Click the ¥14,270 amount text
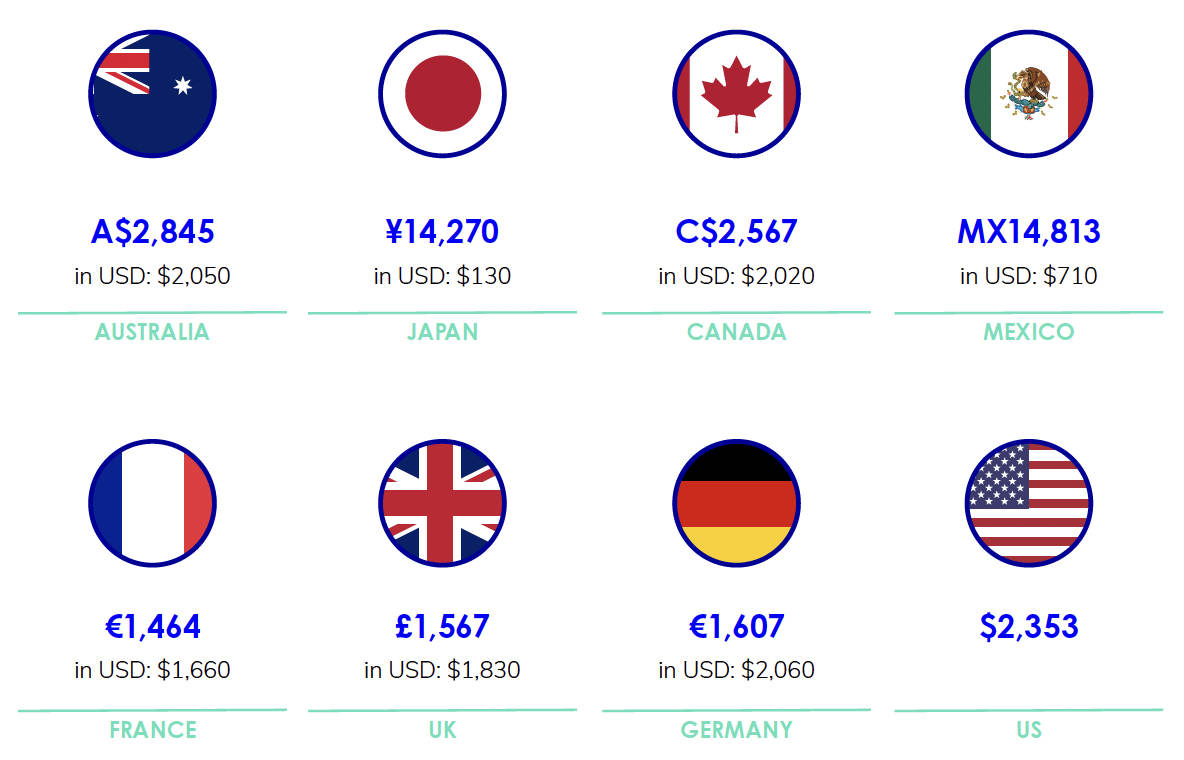1184x760 pixels. pos(442,232)
